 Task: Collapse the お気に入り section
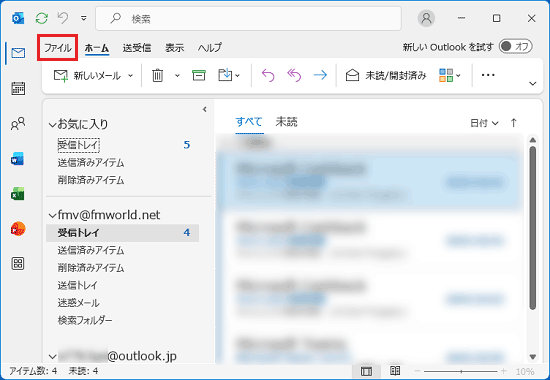52,125
